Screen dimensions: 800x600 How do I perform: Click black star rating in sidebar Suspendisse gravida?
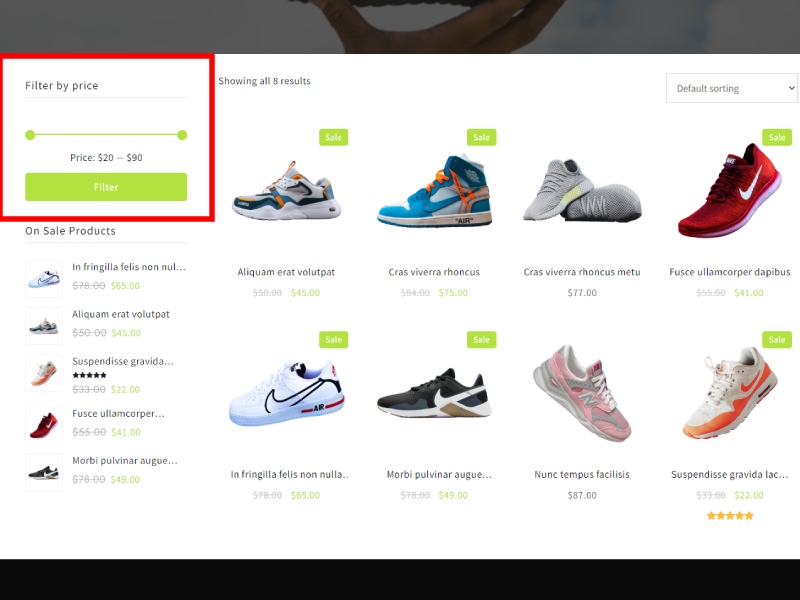89,375
